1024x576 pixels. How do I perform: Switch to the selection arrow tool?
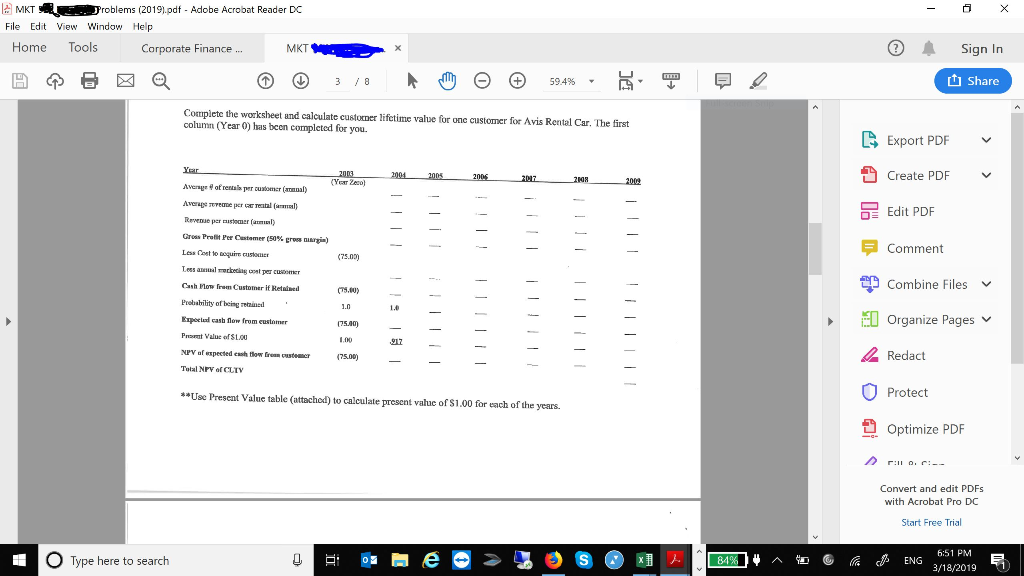coord(413,81)
